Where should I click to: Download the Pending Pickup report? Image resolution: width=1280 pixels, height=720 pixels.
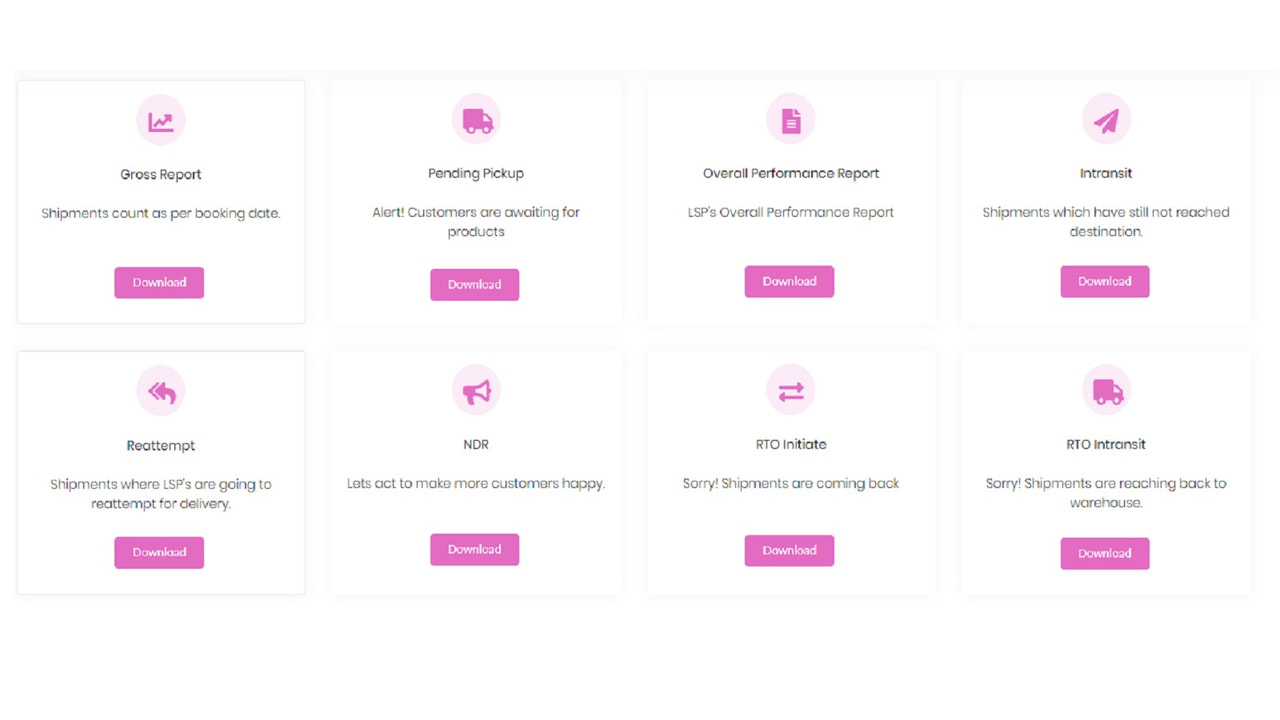click(x=474, y=284)
